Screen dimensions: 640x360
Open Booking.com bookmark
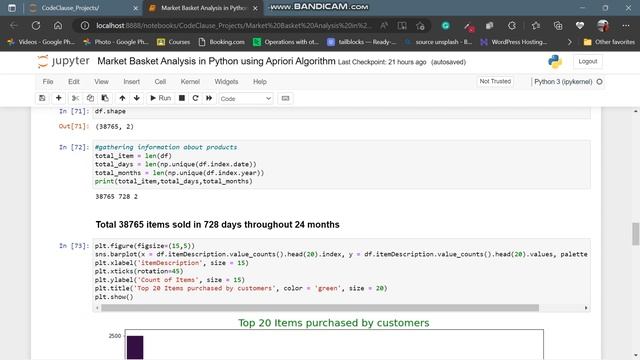click(x=221, y=42)
